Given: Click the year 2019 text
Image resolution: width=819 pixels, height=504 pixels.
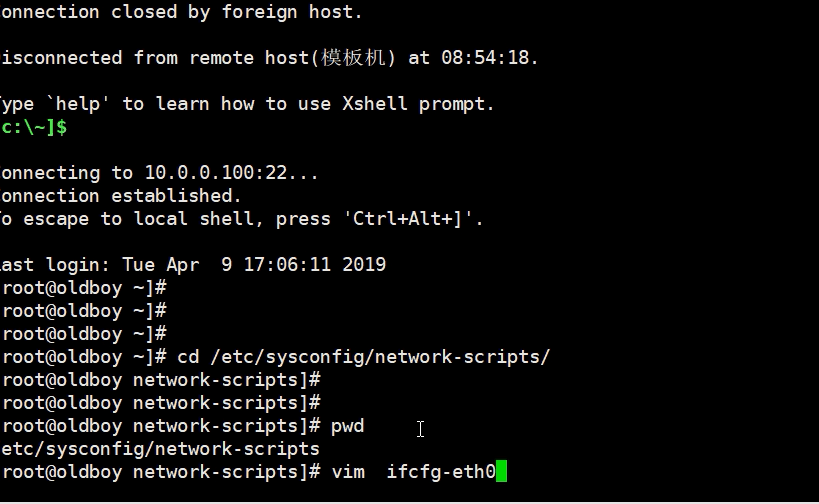Looking at the screenshot, I should click(x=364, y=265).
